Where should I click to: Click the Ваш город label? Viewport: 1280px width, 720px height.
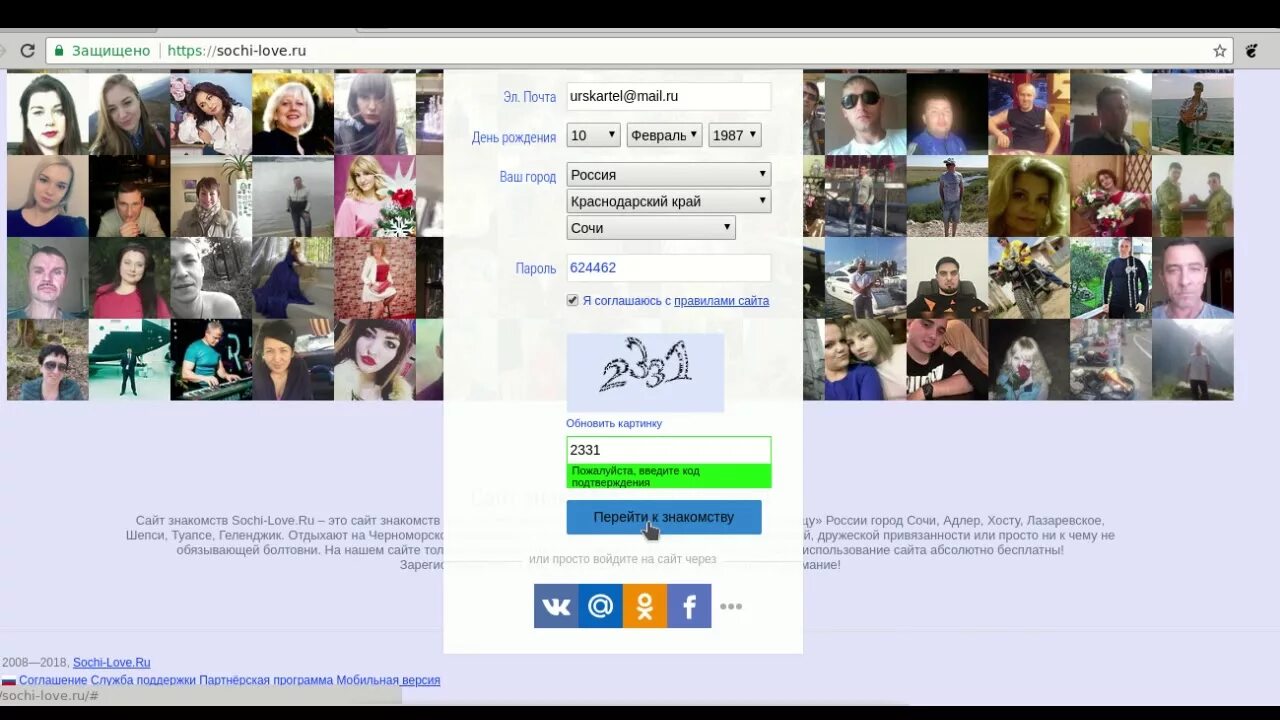click(x=528, y=177)
